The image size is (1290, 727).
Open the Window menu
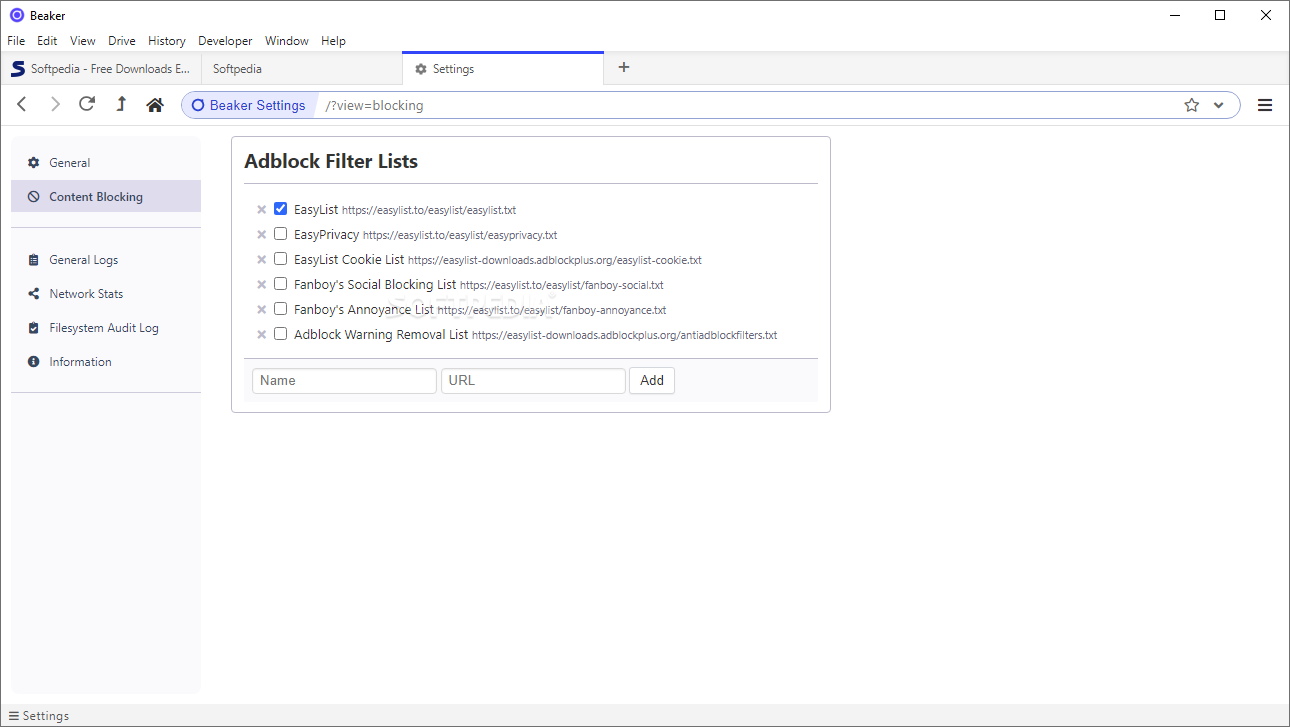pyautogui.click(x=287, y=41)
